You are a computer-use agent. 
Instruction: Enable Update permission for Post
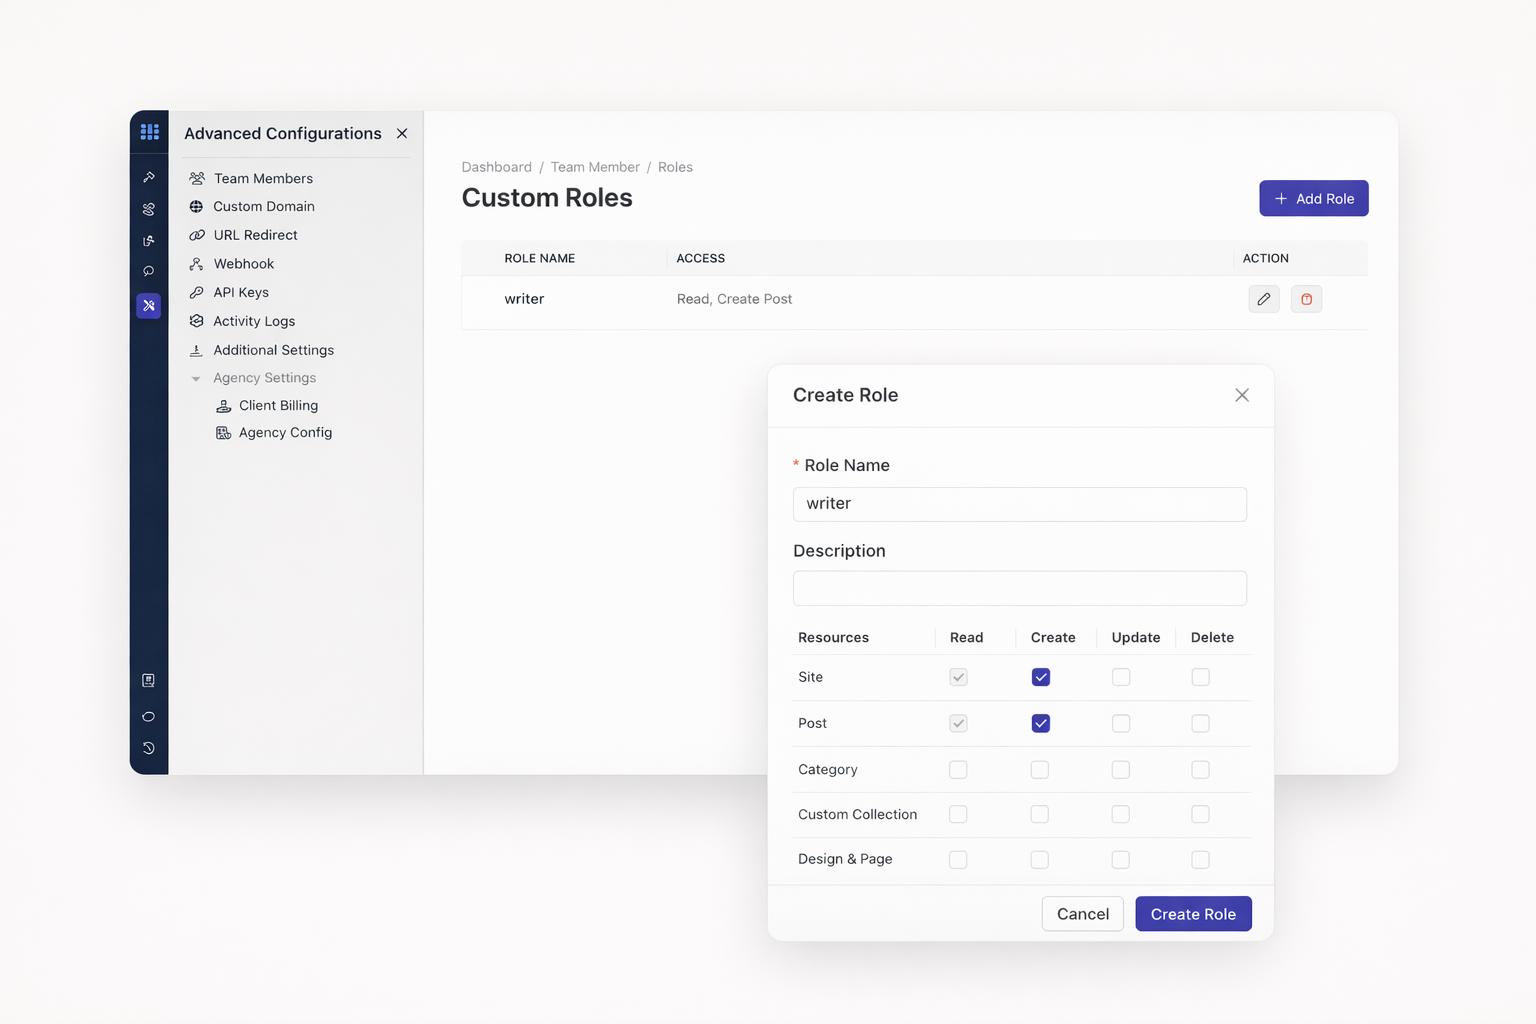pyautogui.click(x=1120, y=723)
